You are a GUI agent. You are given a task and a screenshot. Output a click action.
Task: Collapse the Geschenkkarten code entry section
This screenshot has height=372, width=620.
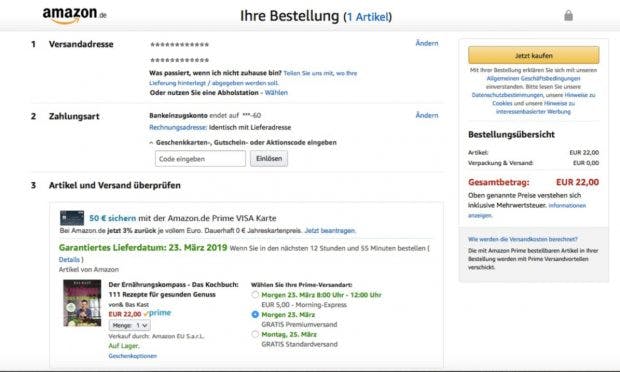[x=243, y=142]
